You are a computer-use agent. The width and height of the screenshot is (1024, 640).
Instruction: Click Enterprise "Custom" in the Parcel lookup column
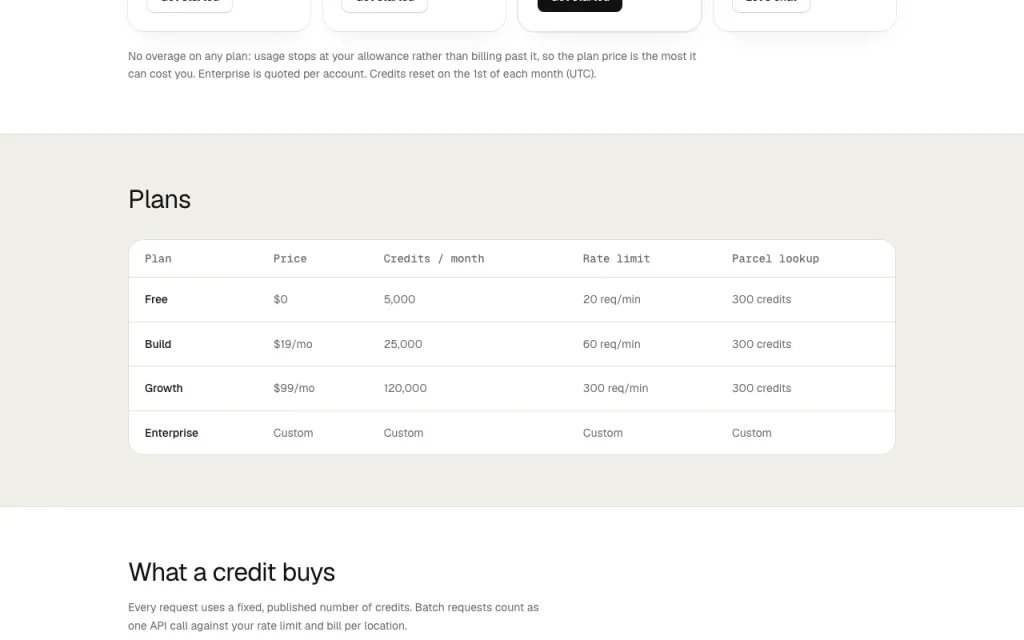click(751, 433)
